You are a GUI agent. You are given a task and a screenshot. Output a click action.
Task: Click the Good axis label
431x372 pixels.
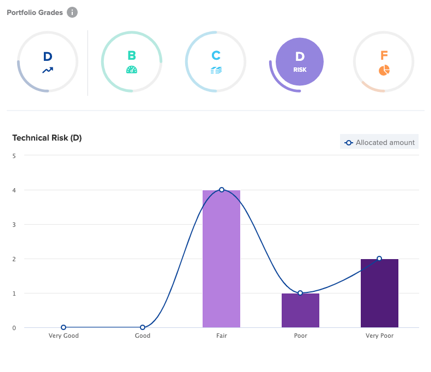click(x=142, y=336)
